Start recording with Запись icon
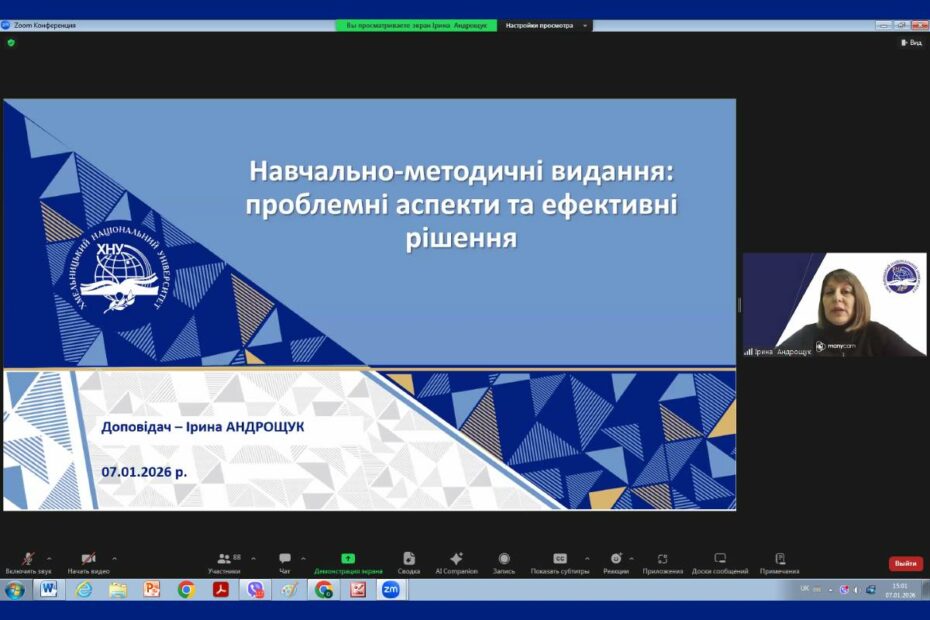The width and height of the screenshot is (930, 620). click(x=504, y=559)
